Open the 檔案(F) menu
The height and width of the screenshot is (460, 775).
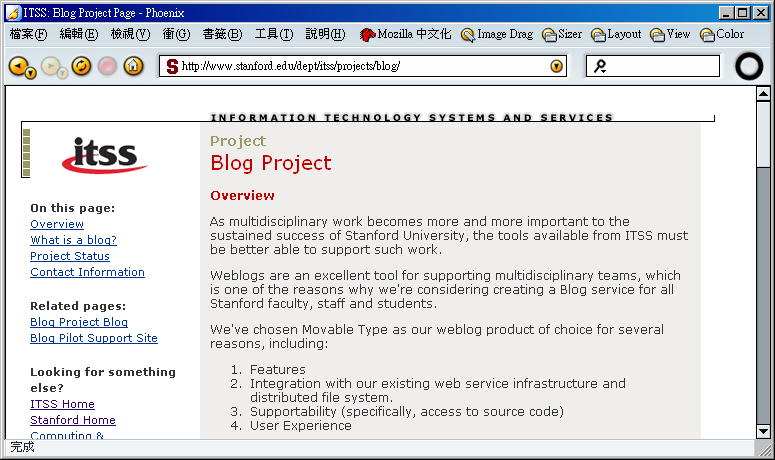(28, 34)
